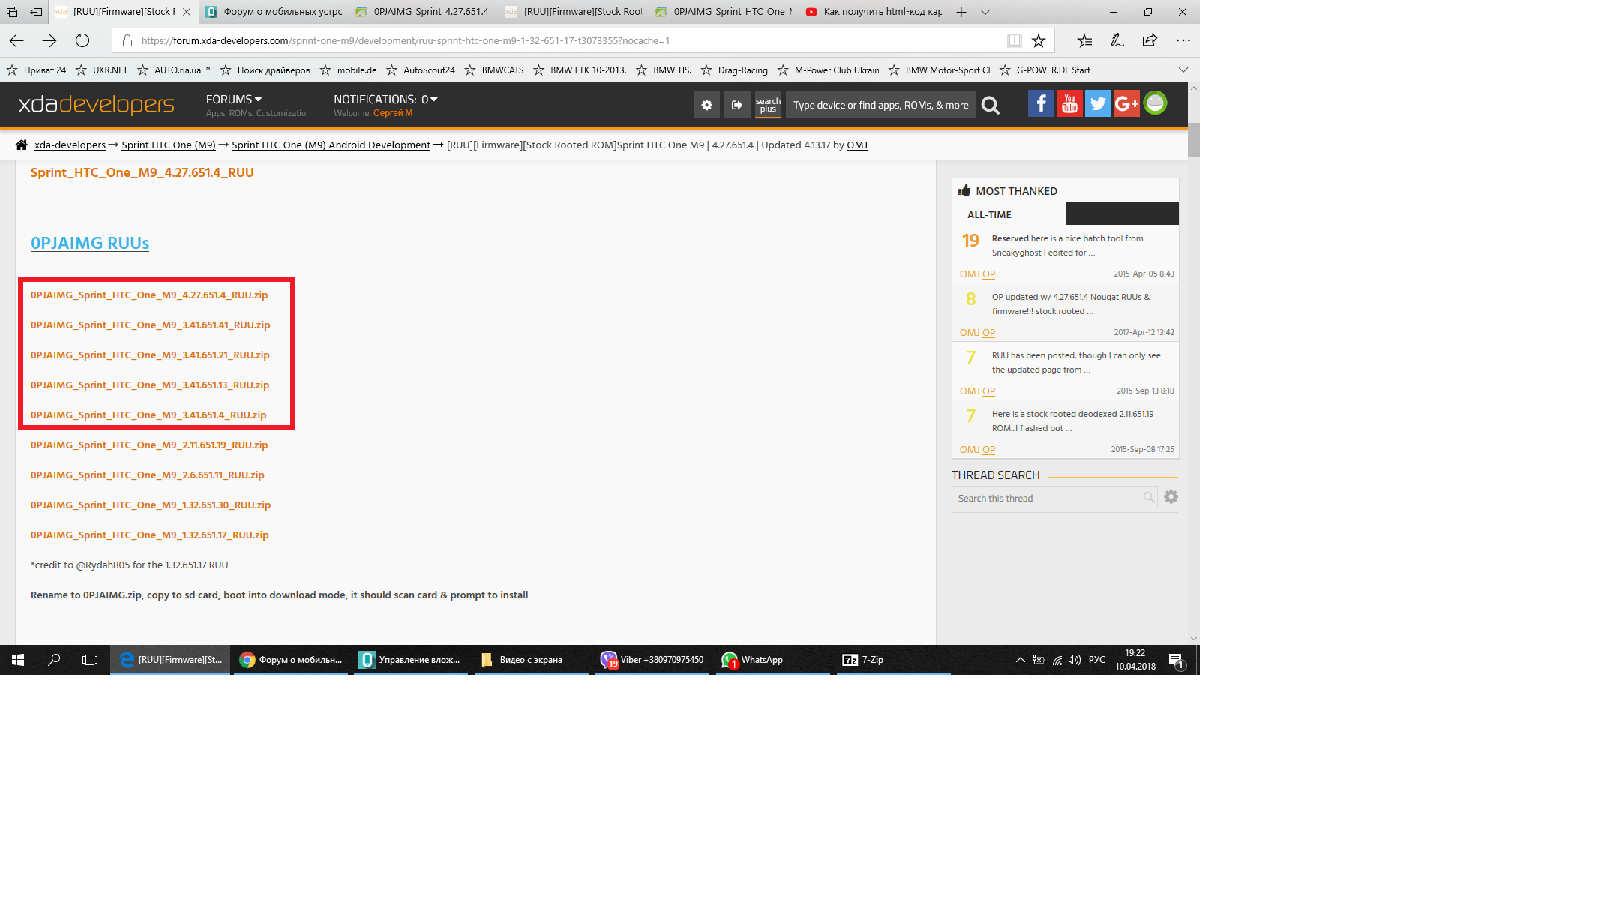The height and width of the screenshot is (900, 1600).
Task: Download the 2.6.651.11 RUU zip link
Action: [147, 475]
